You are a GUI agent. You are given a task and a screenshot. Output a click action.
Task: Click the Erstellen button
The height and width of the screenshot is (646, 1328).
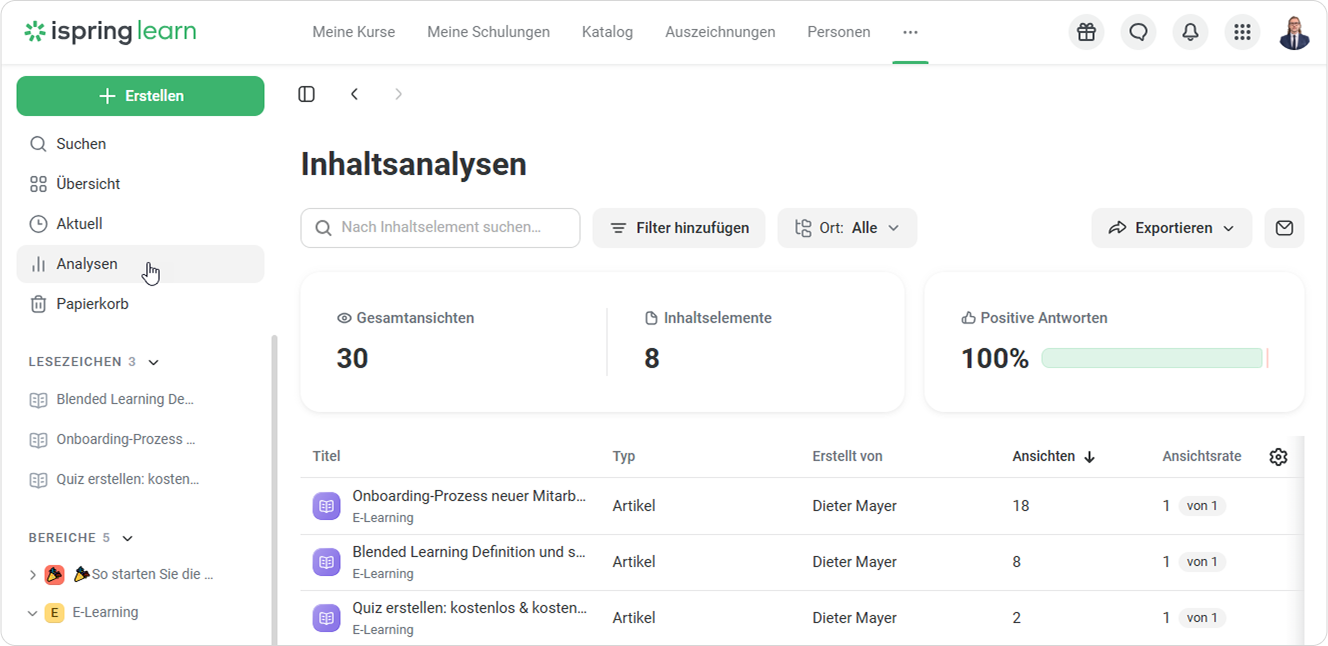[x=140, y=96]
